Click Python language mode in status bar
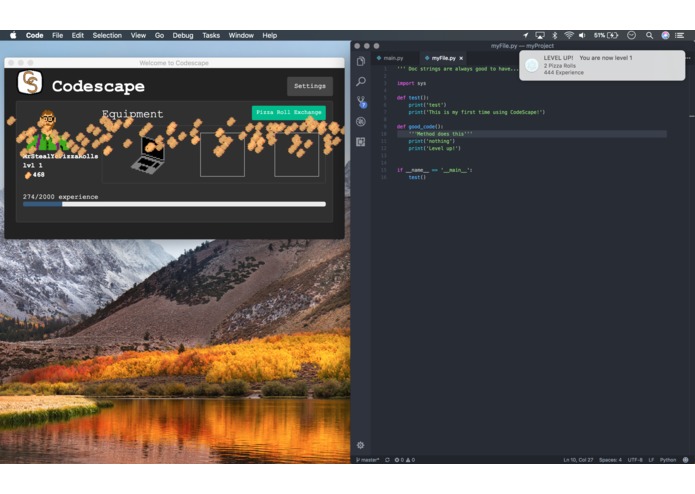The width and height of the screenshot is (695, 494). click(x=668, y=460)
